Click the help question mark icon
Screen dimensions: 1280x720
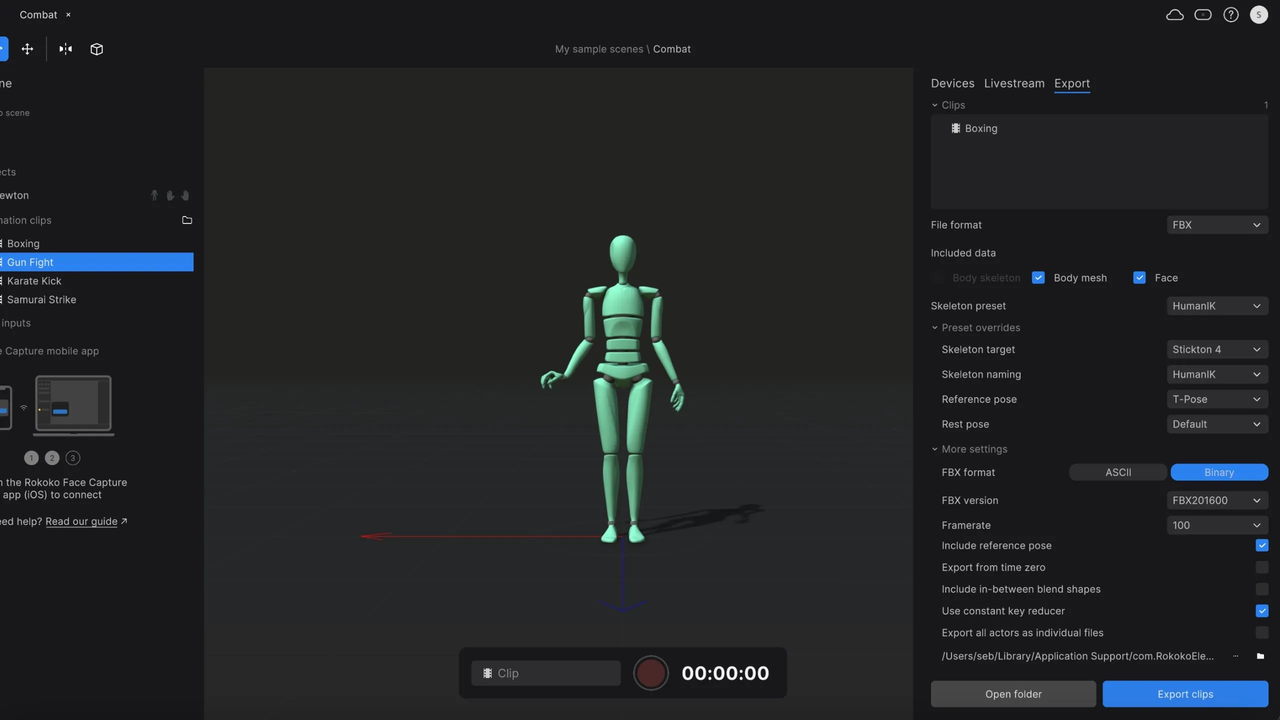(x=1231, y=14)
